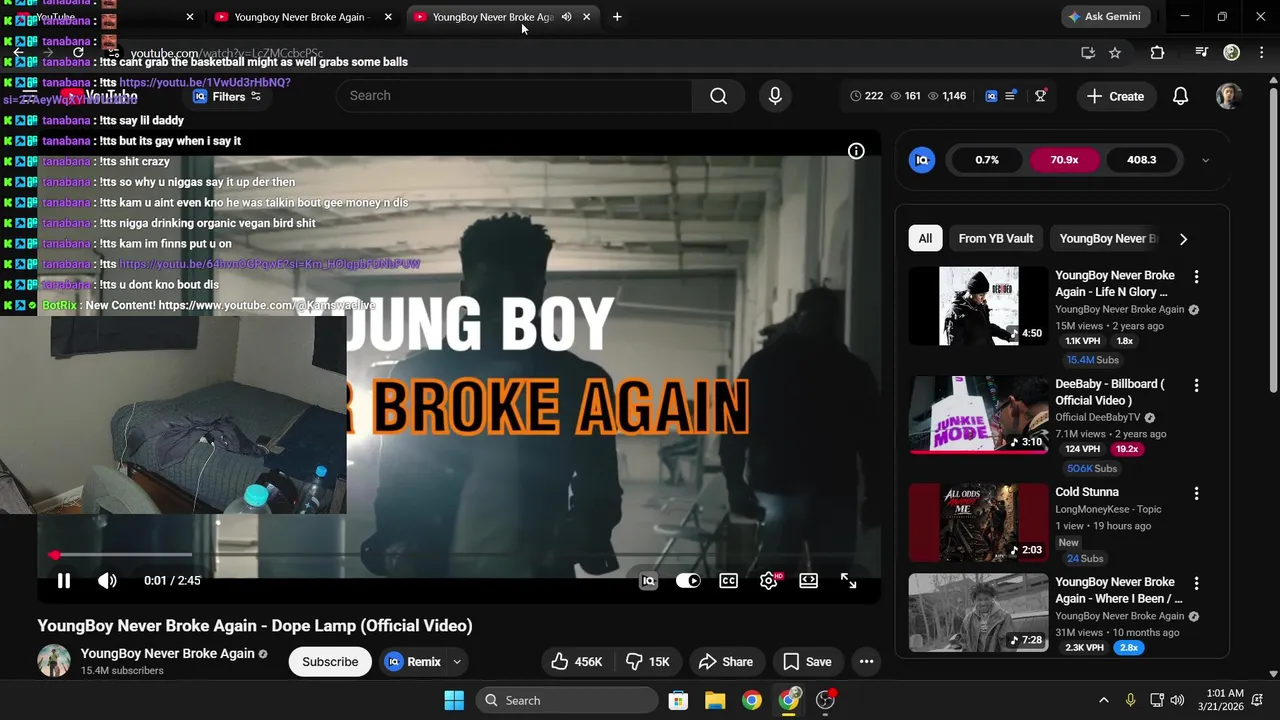
Task: Open YouTube notifications bell
Action: tap(1180, 96)
